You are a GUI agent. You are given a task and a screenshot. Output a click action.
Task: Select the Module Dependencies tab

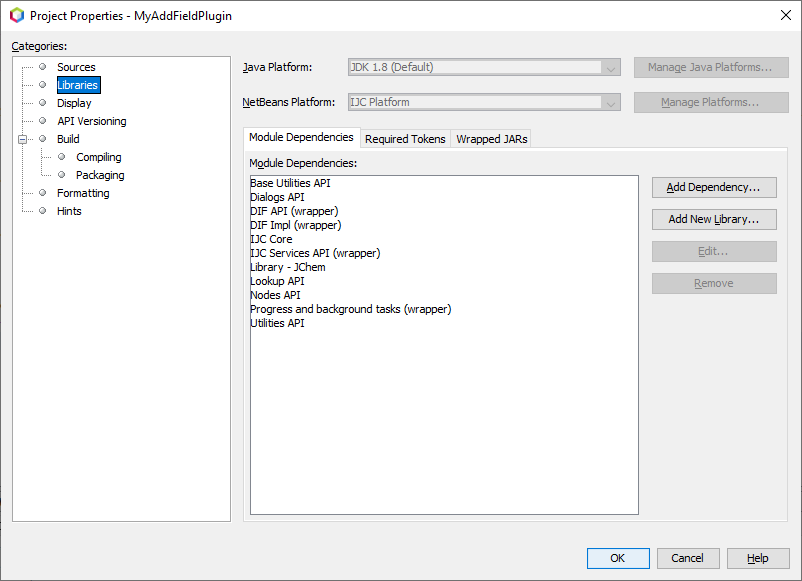pos(301,138)
